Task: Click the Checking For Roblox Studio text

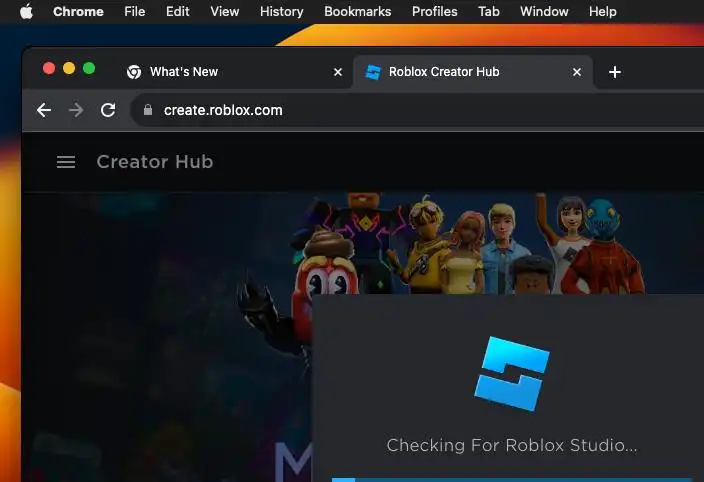Action: tap(512, 445)
